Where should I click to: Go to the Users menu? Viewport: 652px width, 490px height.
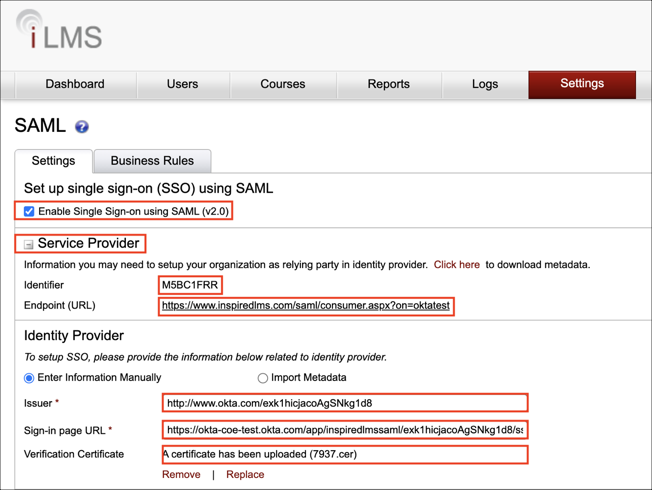point(182,84)
